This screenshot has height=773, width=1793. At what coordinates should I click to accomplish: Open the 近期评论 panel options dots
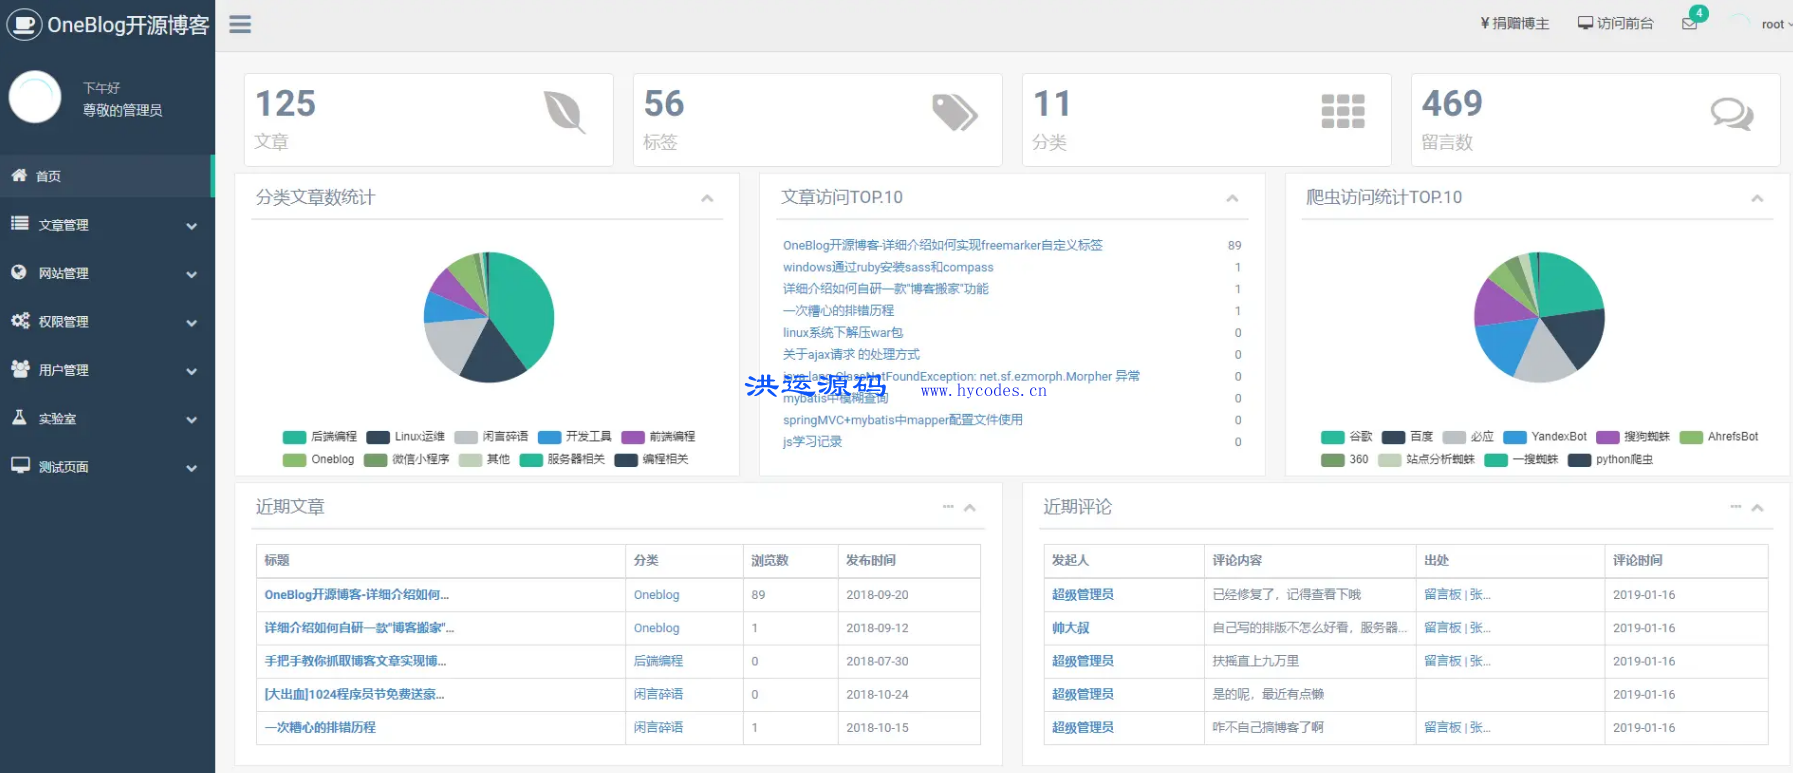(1736, 507)
